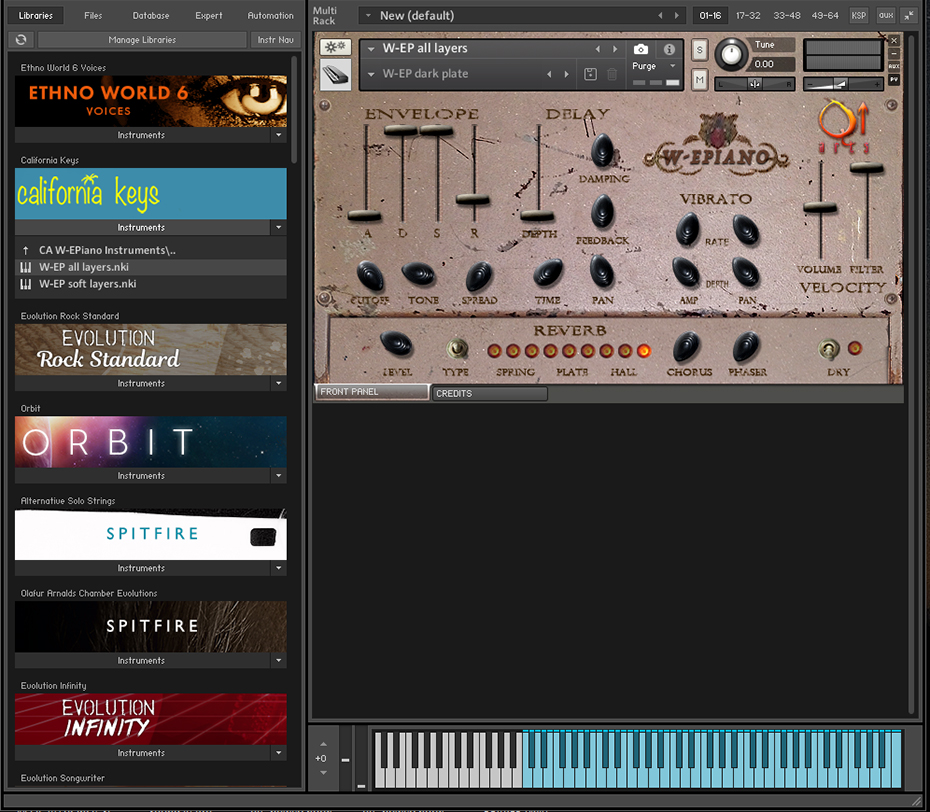Open snapshot menu arrow beside W-EP dark plate

click(x=371, y=74)
